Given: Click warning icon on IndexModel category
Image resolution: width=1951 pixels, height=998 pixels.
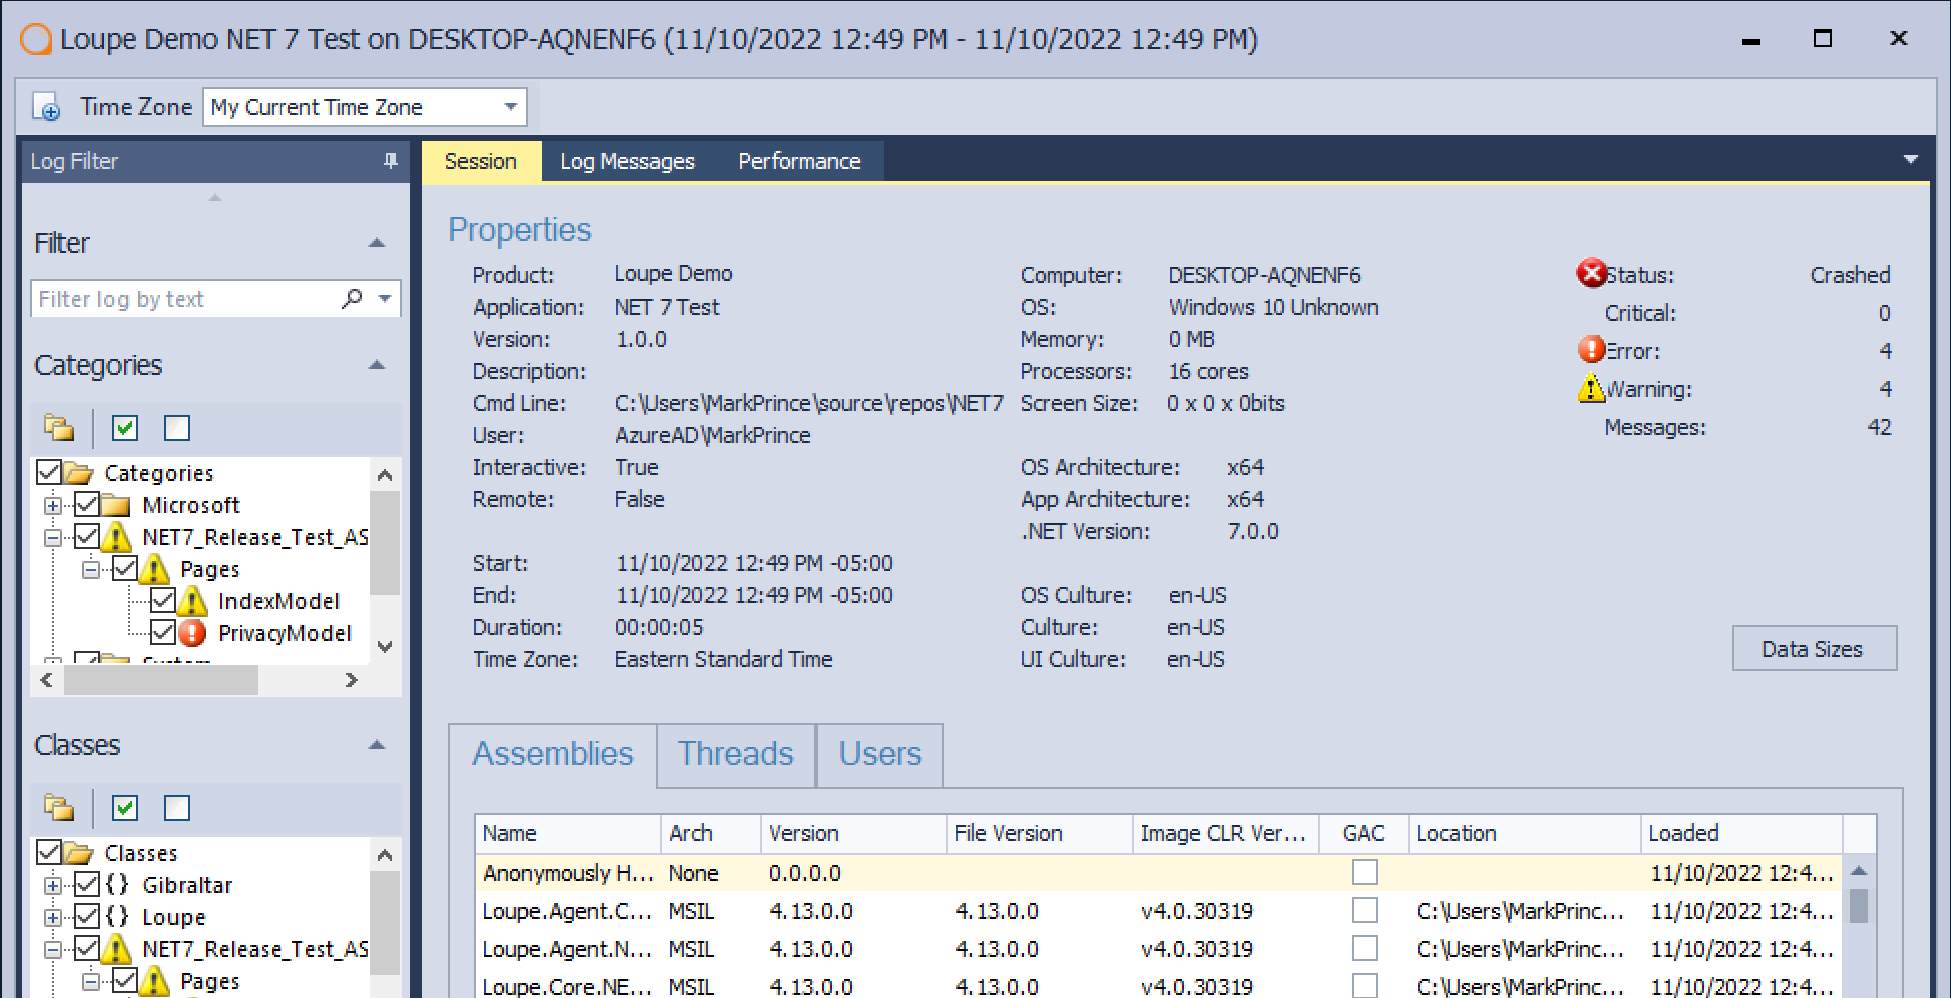Looking at the screenshot, I should click(192, 601).
